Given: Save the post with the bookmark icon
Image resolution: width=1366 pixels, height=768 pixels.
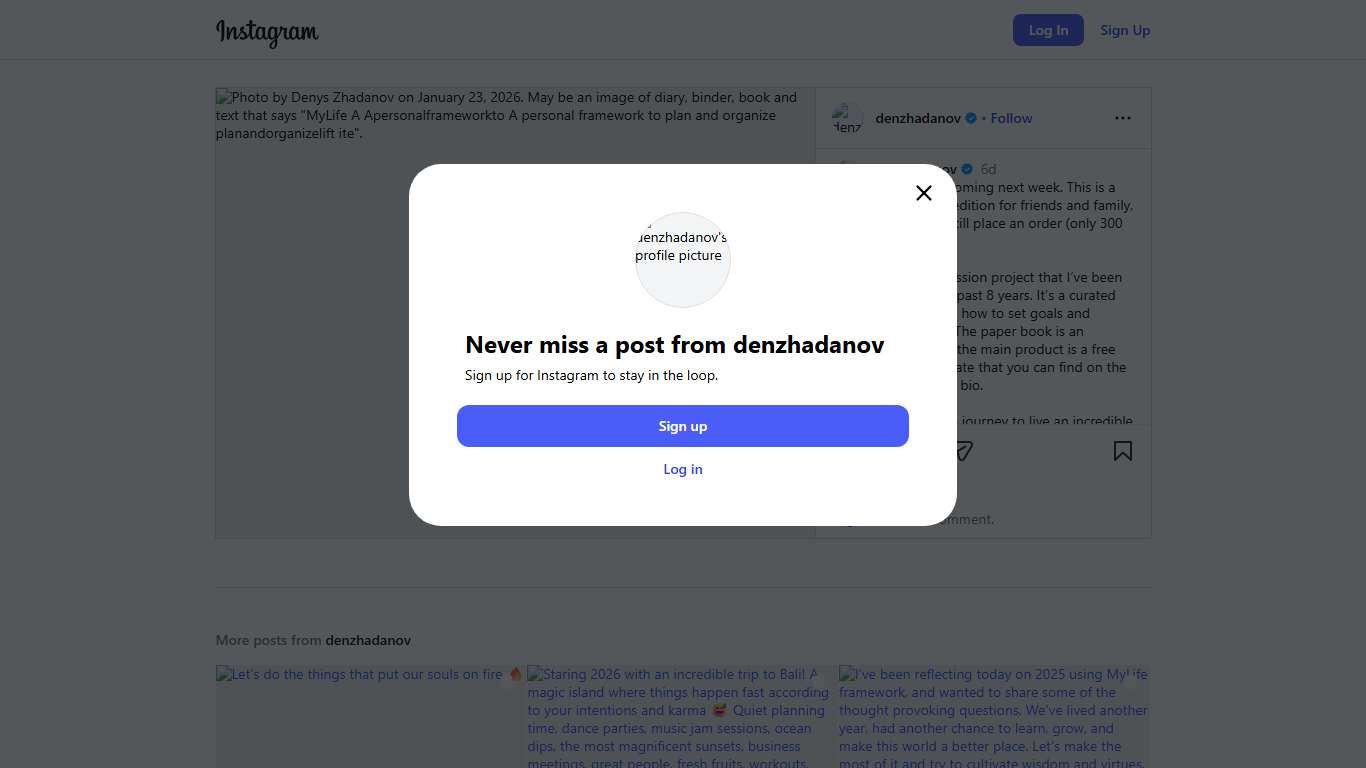Looking at the screenshot, I should [1123, 451].
